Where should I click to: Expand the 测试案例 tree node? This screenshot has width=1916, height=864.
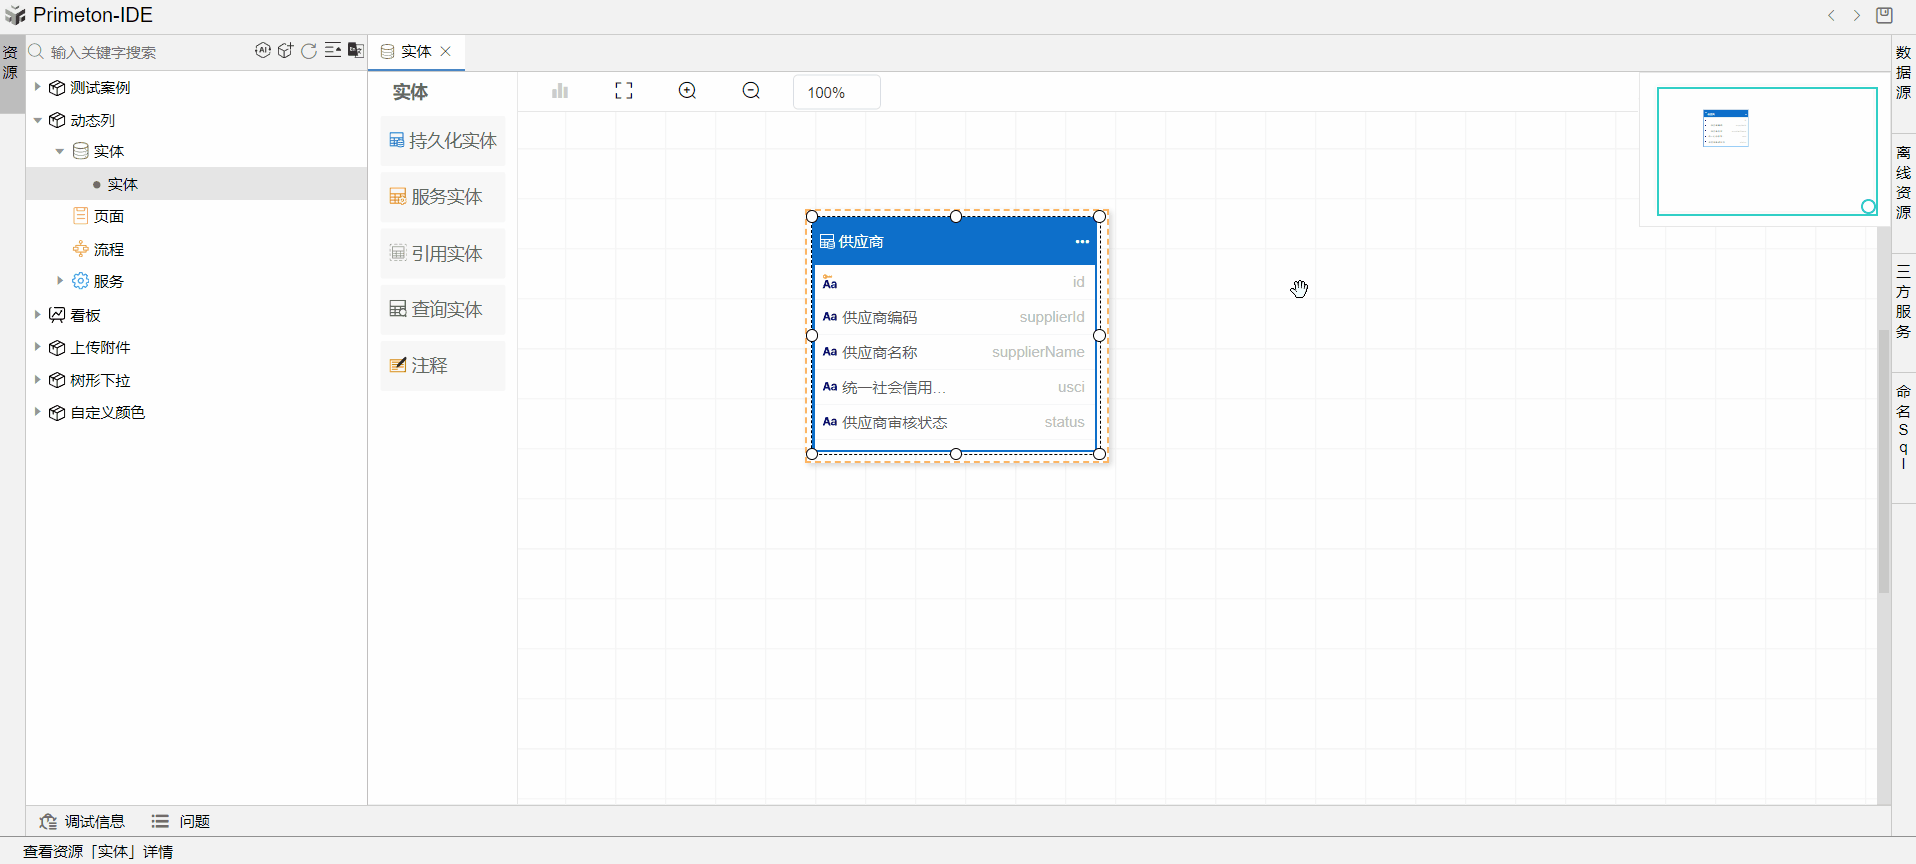tap(38, 88)
